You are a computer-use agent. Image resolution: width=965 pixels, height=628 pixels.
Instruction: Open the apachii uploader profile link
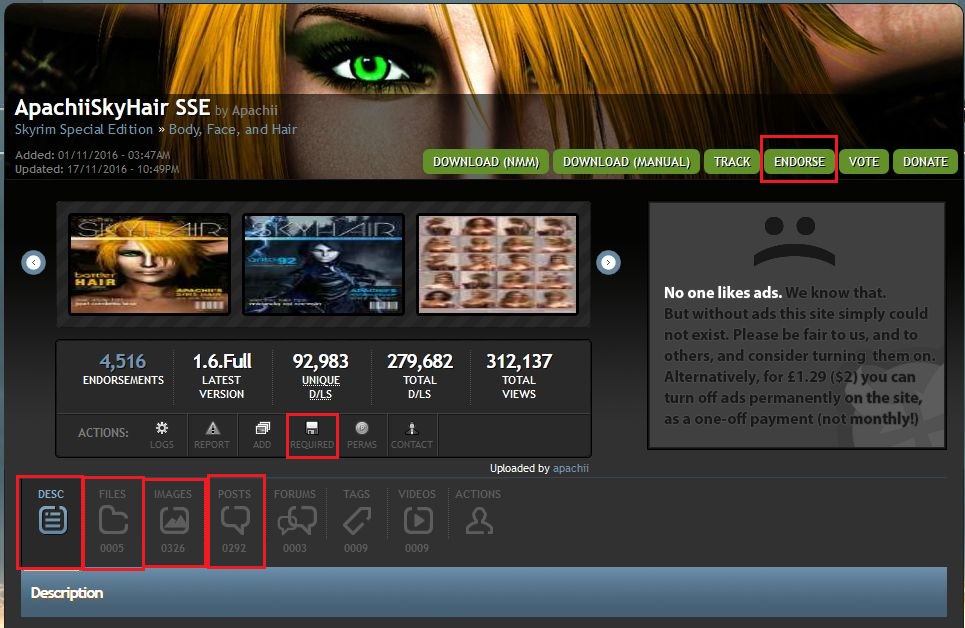tap(571, 468)
